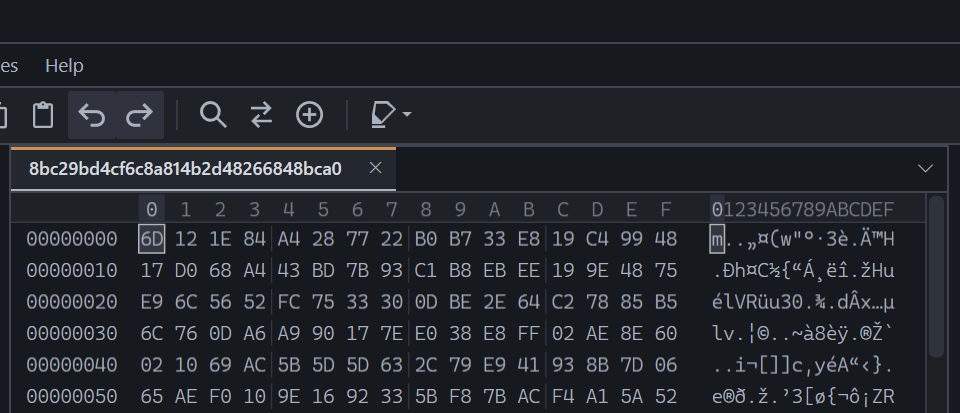Click the highlighter marker icon
The image size is (960, 413).
tap(383, 115)
